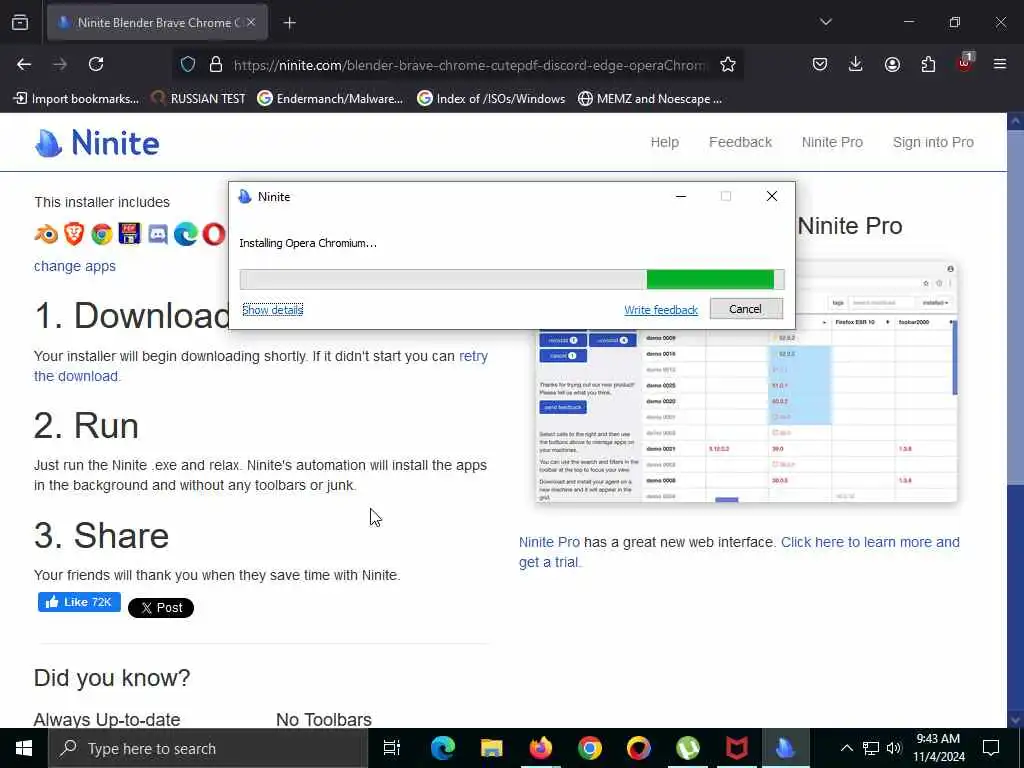This screenshot has width=1024, height=768.
Task: Open the Pocket save icon
Action: tap(820, 64)
